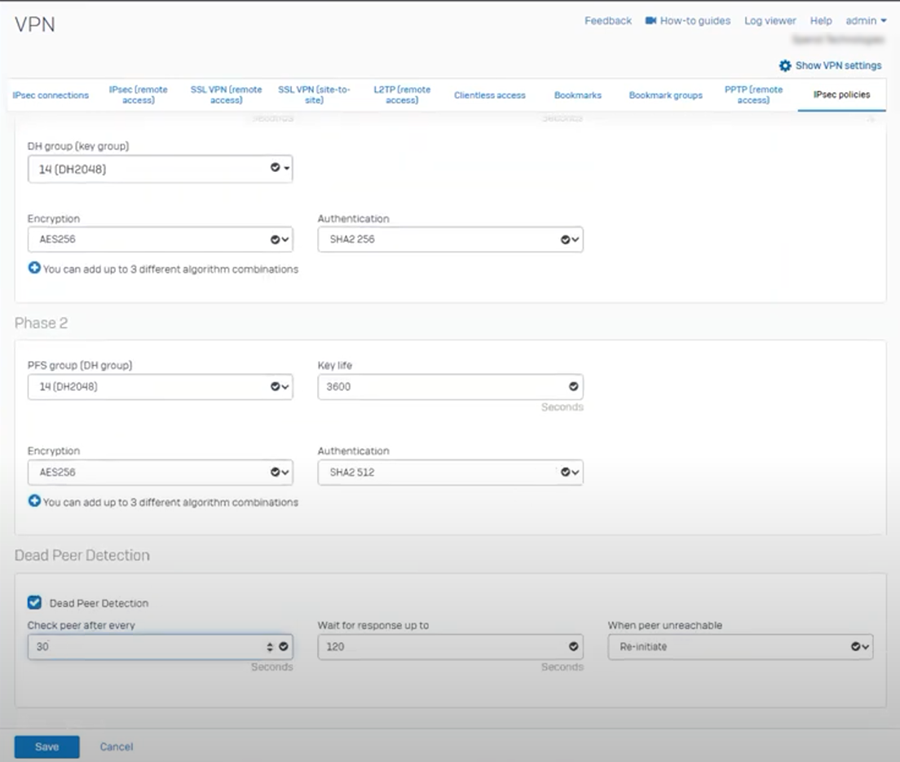Click the check icon in Wait for response field

tap(573, 647)
